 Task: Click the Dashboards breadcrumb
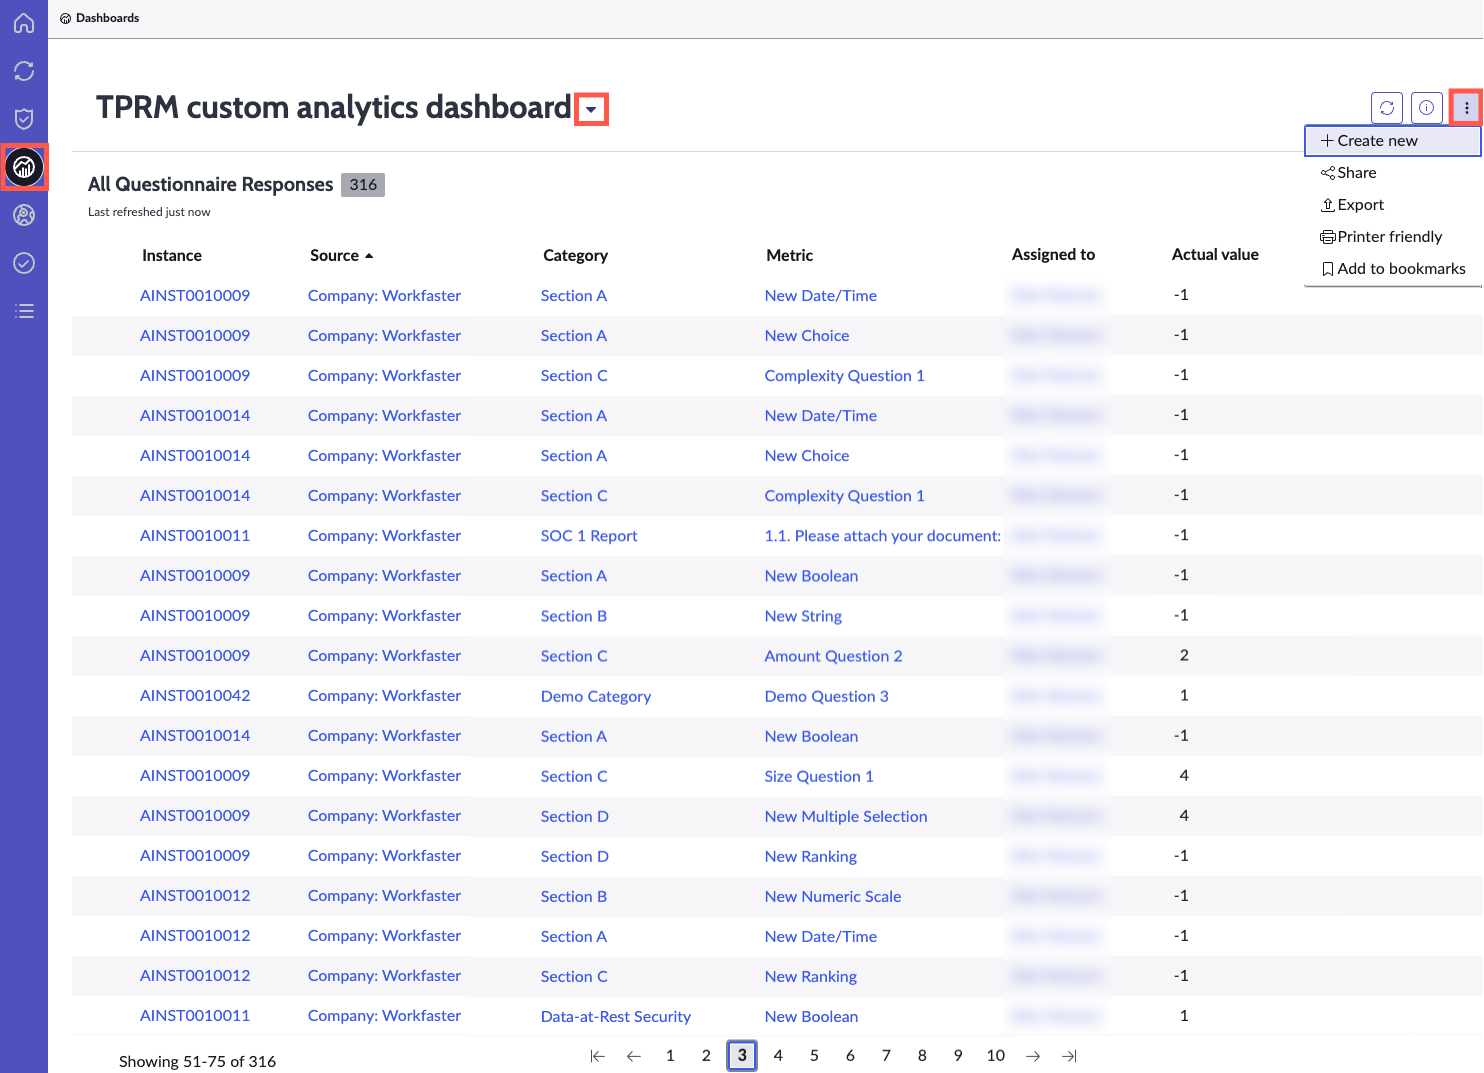tap(100, 18)
